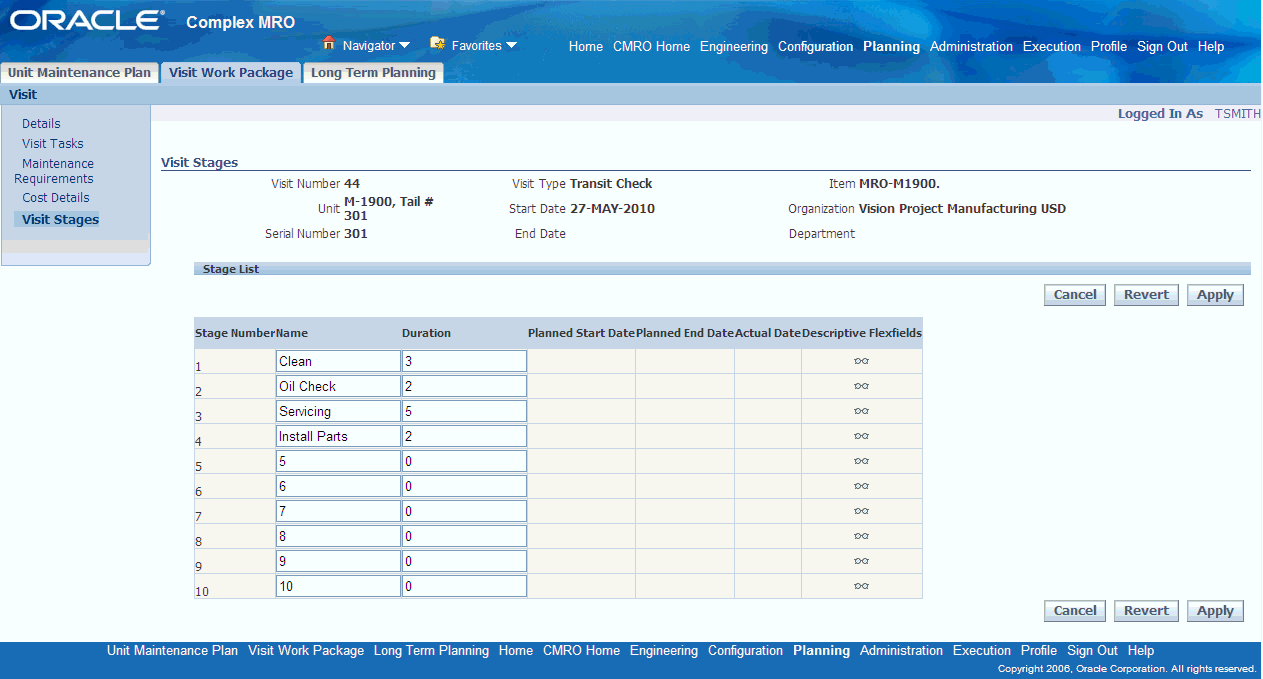Click the bottom Cancel button
The image size is (1263, 679).
coord(1075,611)
